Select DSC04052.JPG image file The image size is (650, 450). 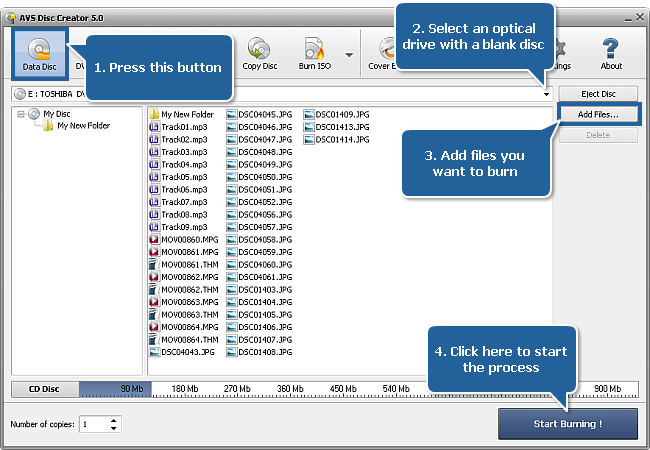pos(260,202)
